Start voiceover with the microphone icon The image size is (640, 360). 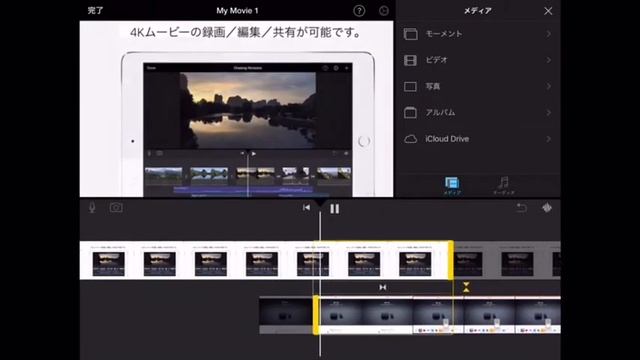pyautogui.click(x=92, y=208)
